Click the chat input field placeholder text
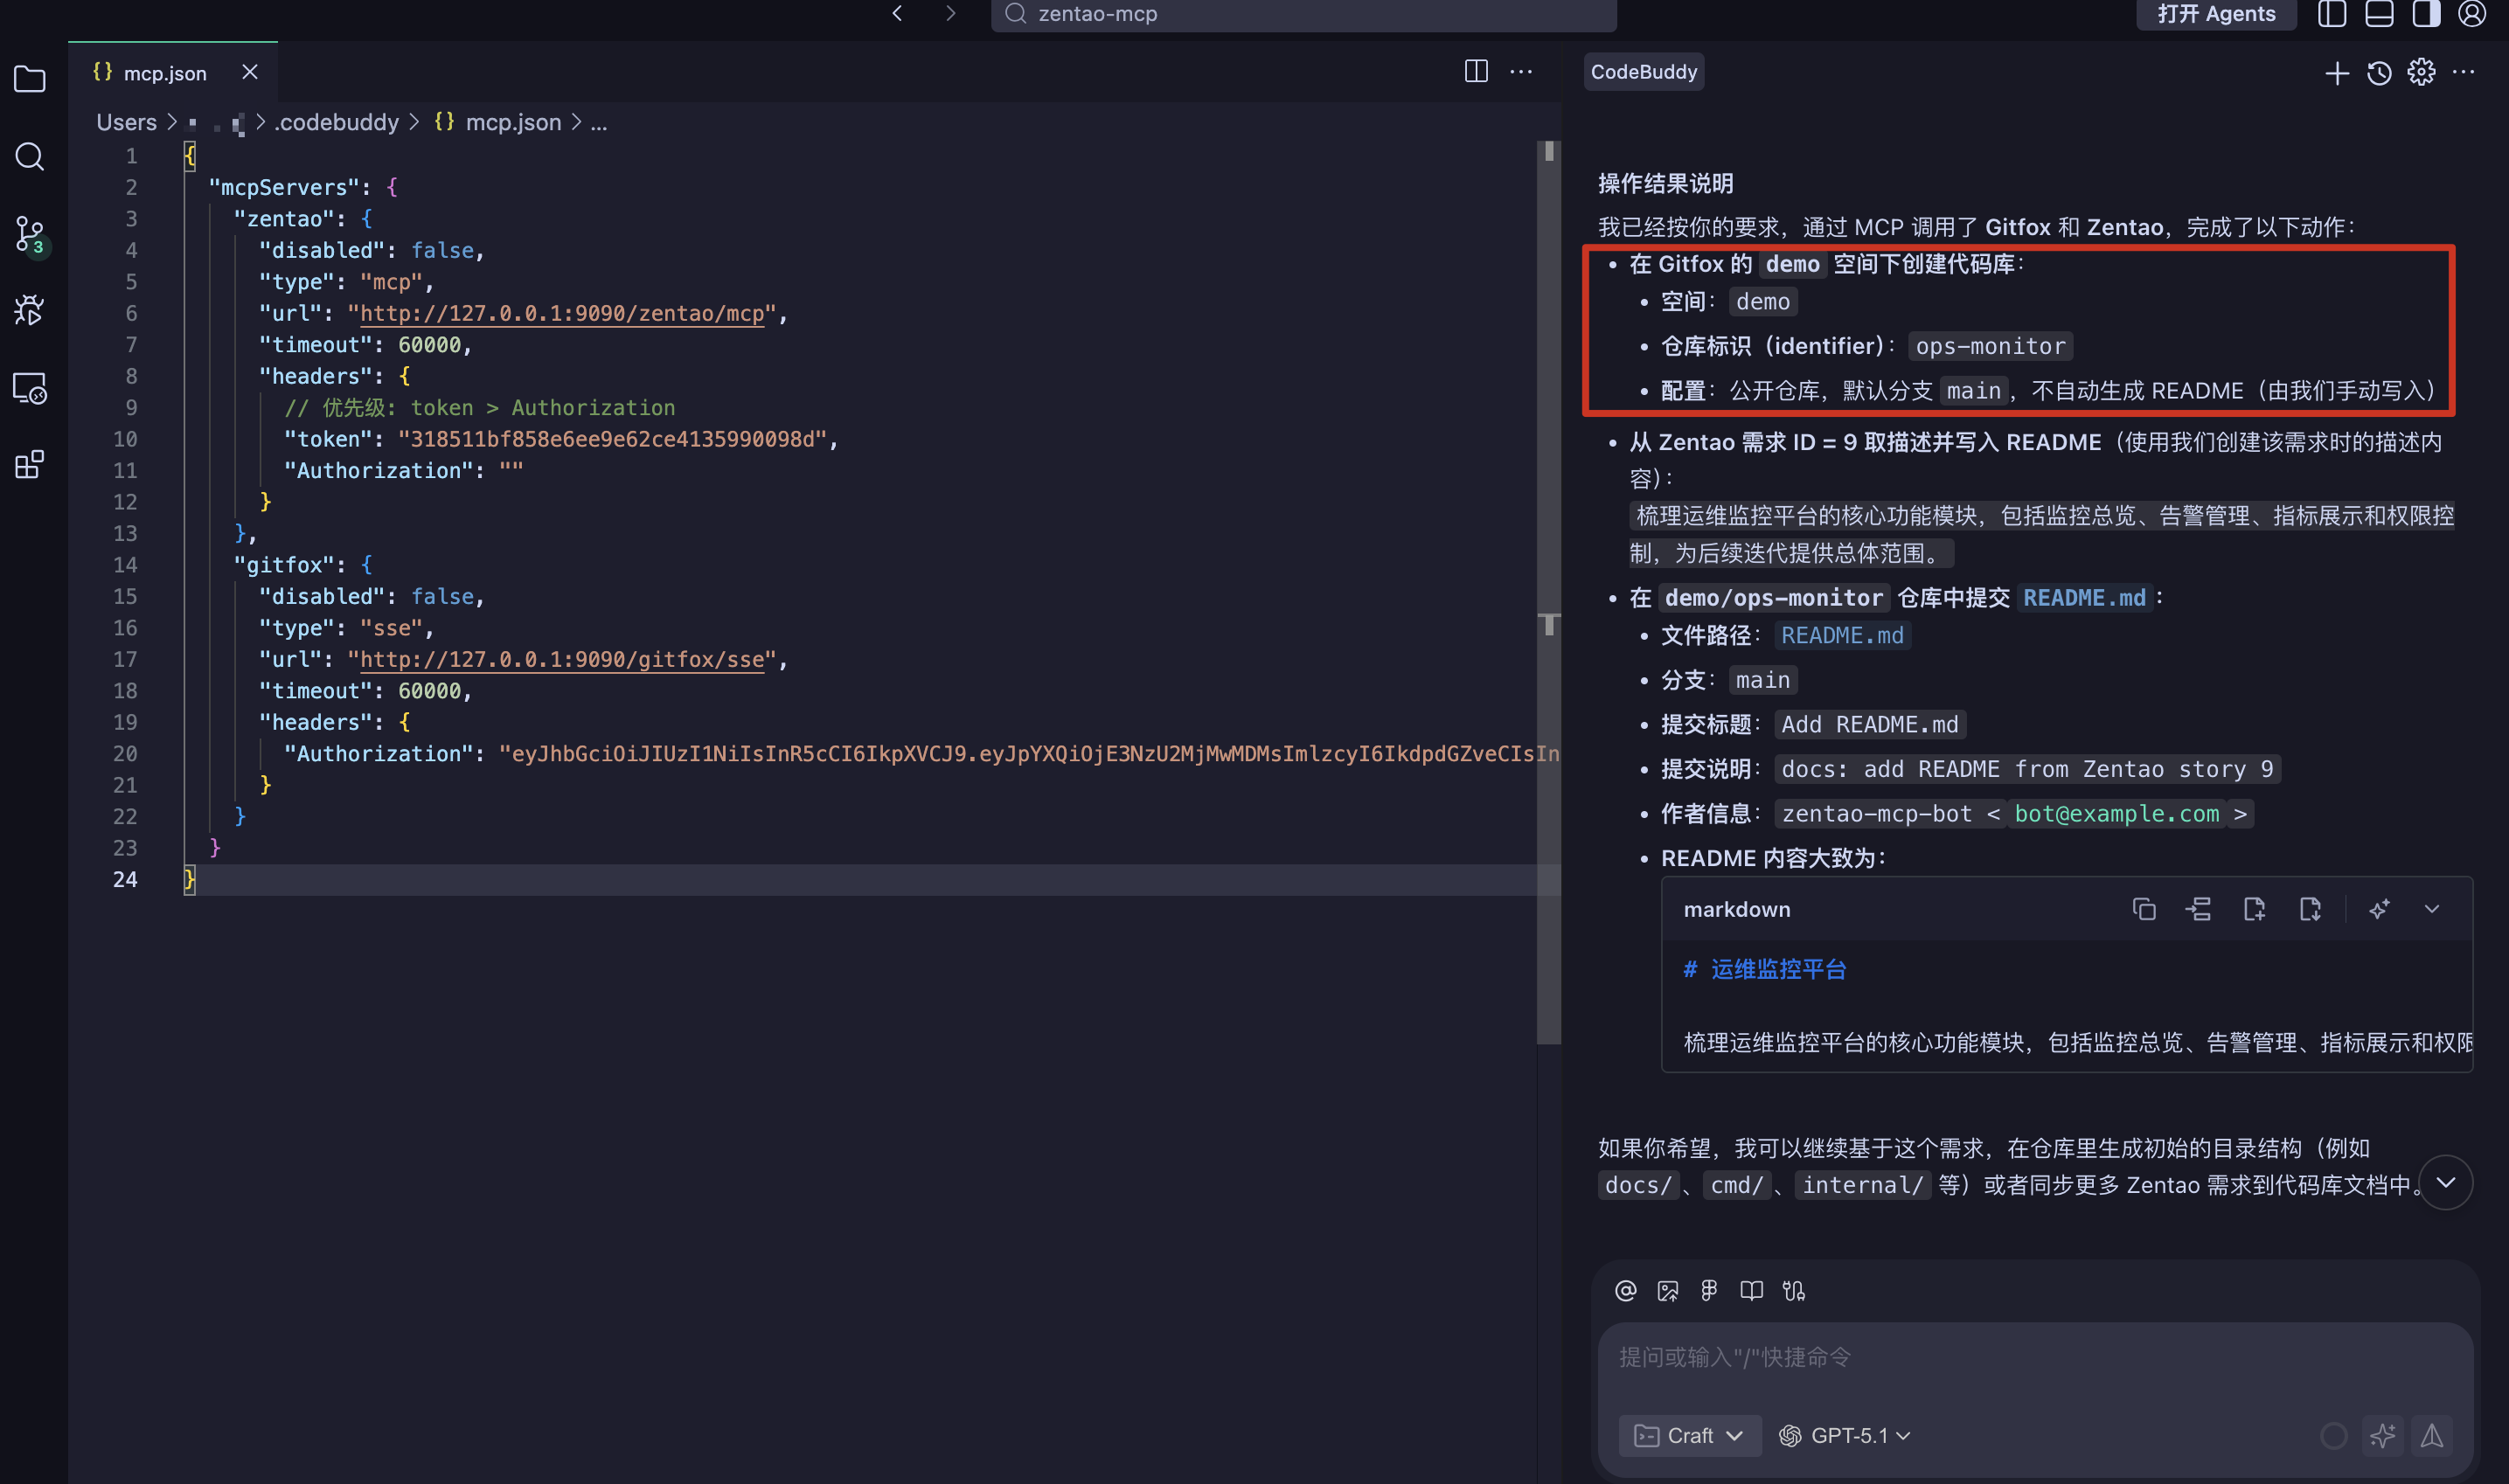Image resolution: width=2509 pixels, height=1484 pixels. (x=1735, y=1357)
